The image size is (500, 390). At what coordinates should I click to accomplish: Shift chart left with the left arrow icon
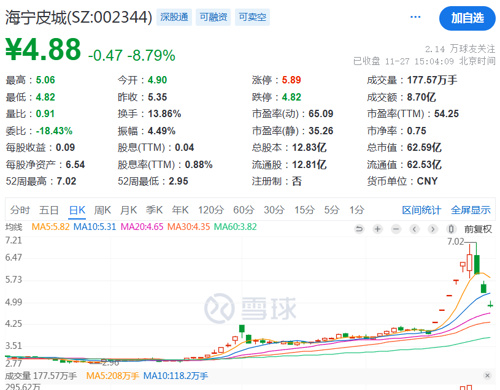(x=414, y=229)
